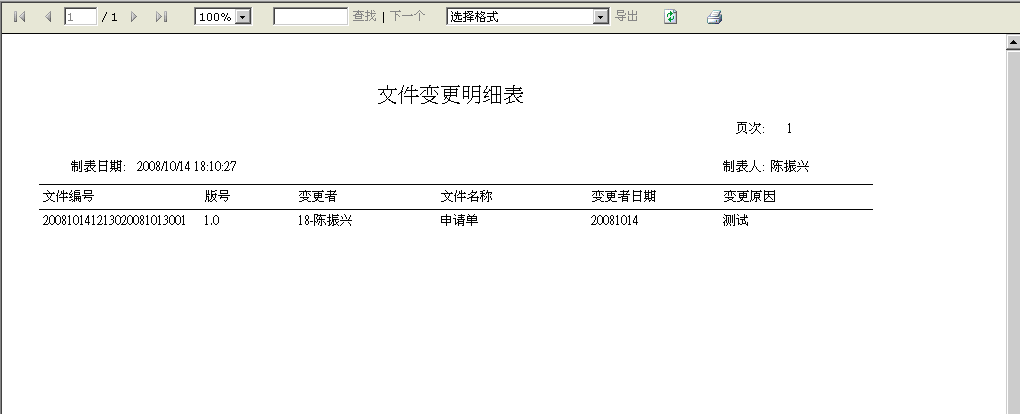Viewport: 1020px width, 414px height.
Task: Click the 导出 export link
Action: tap(626, 17)
